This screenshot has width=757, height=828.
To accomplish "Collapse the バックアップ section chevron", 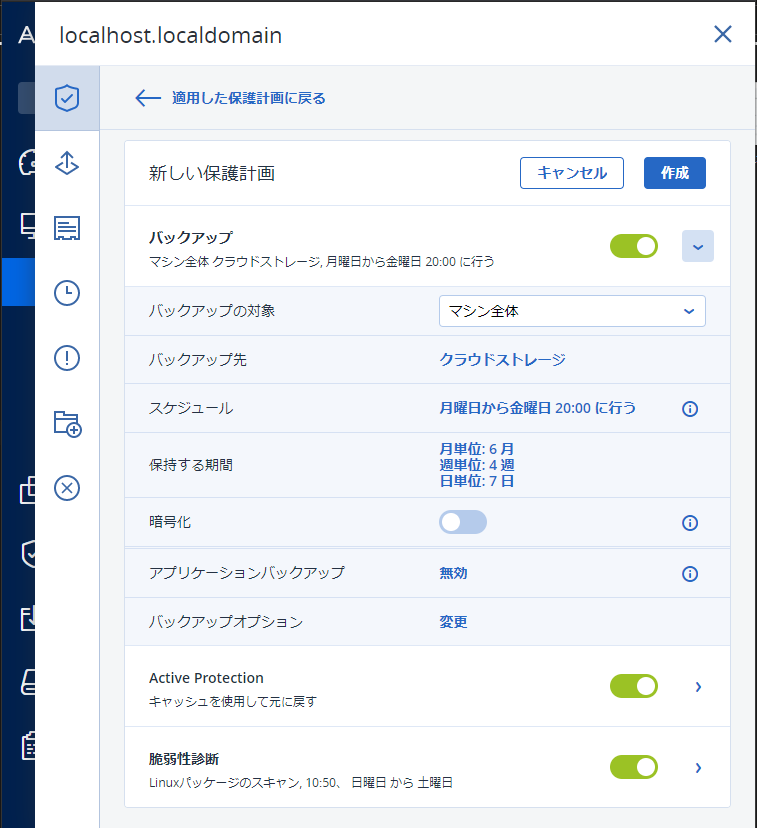I will pyautogui.click(x=698, y=246).
